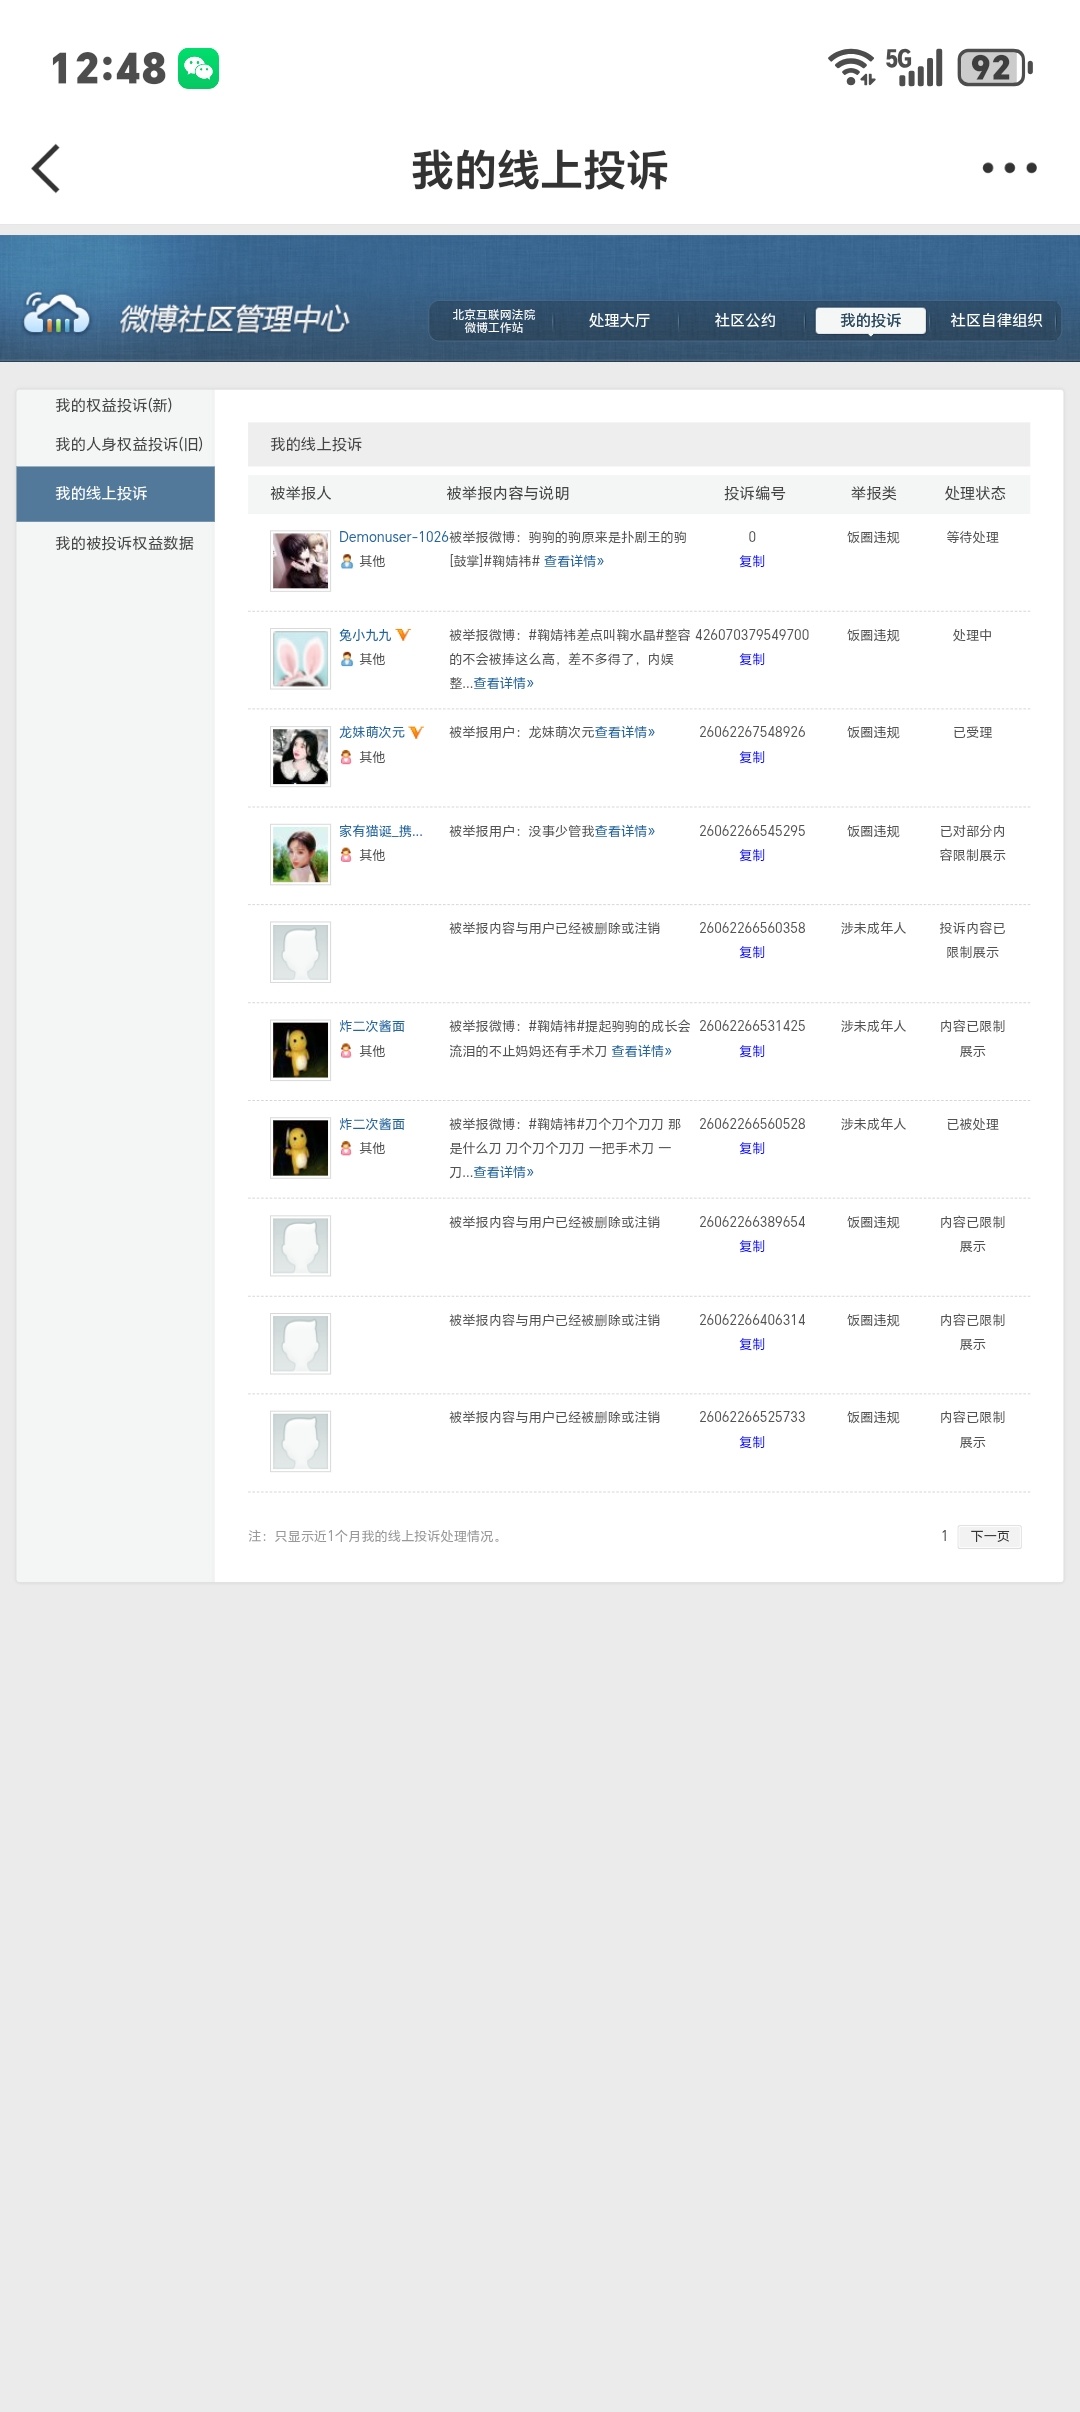The width and height of the screenshot is (1080, 2412).
Task: Click the 等待处理 status text
Action: [x=973, y=537]
